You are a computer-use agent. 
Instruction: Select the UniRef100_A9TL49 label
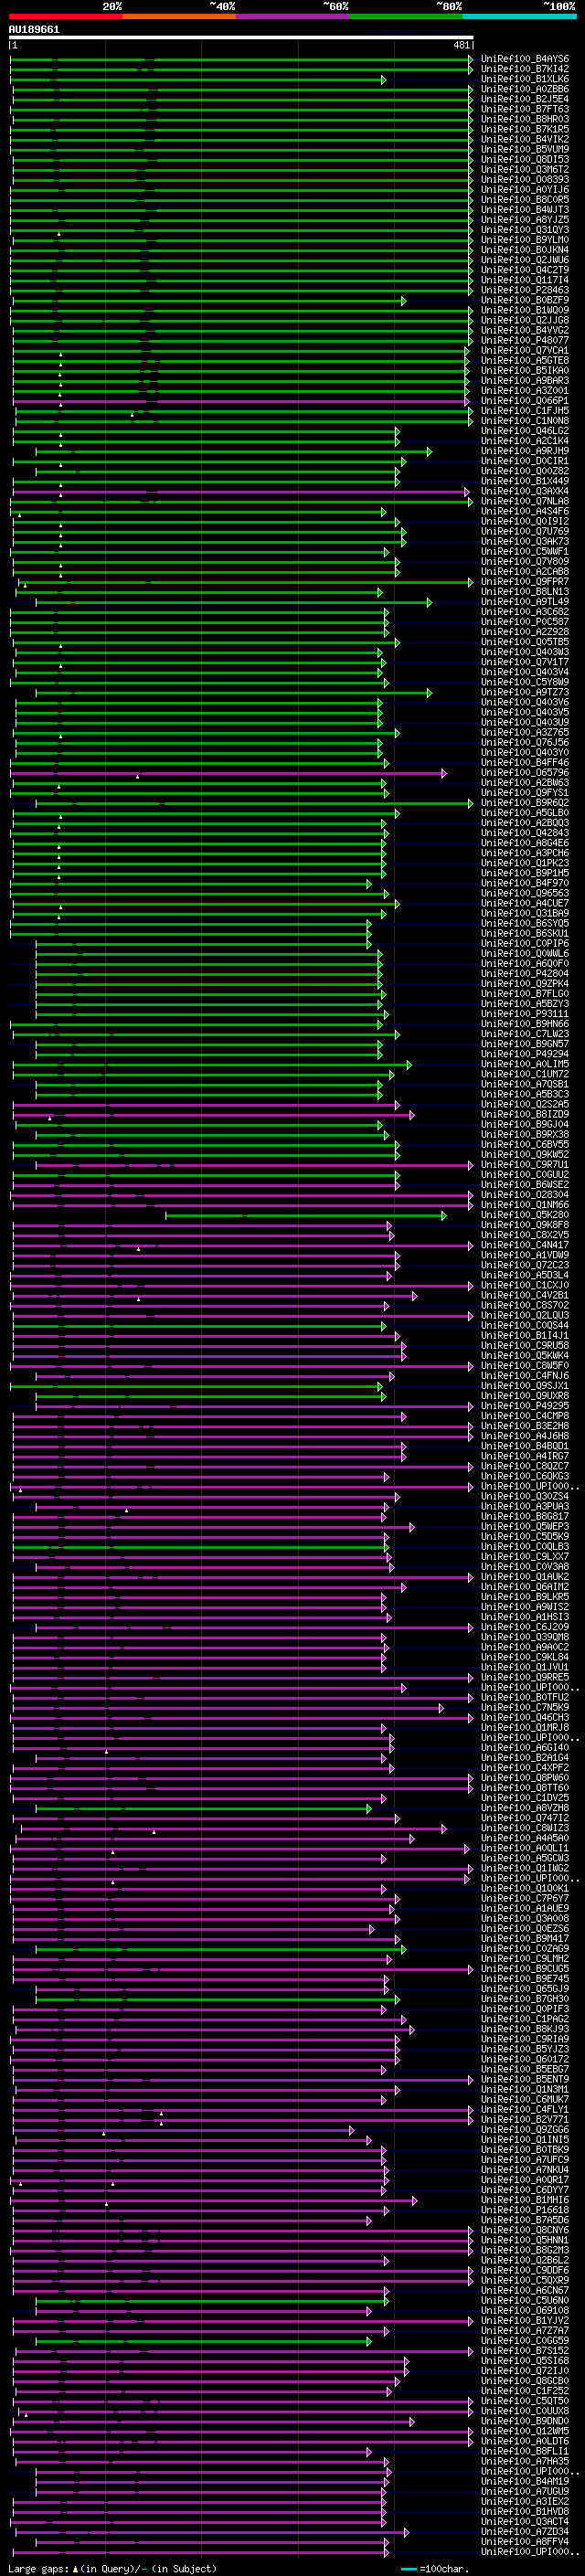click(525, 602)
